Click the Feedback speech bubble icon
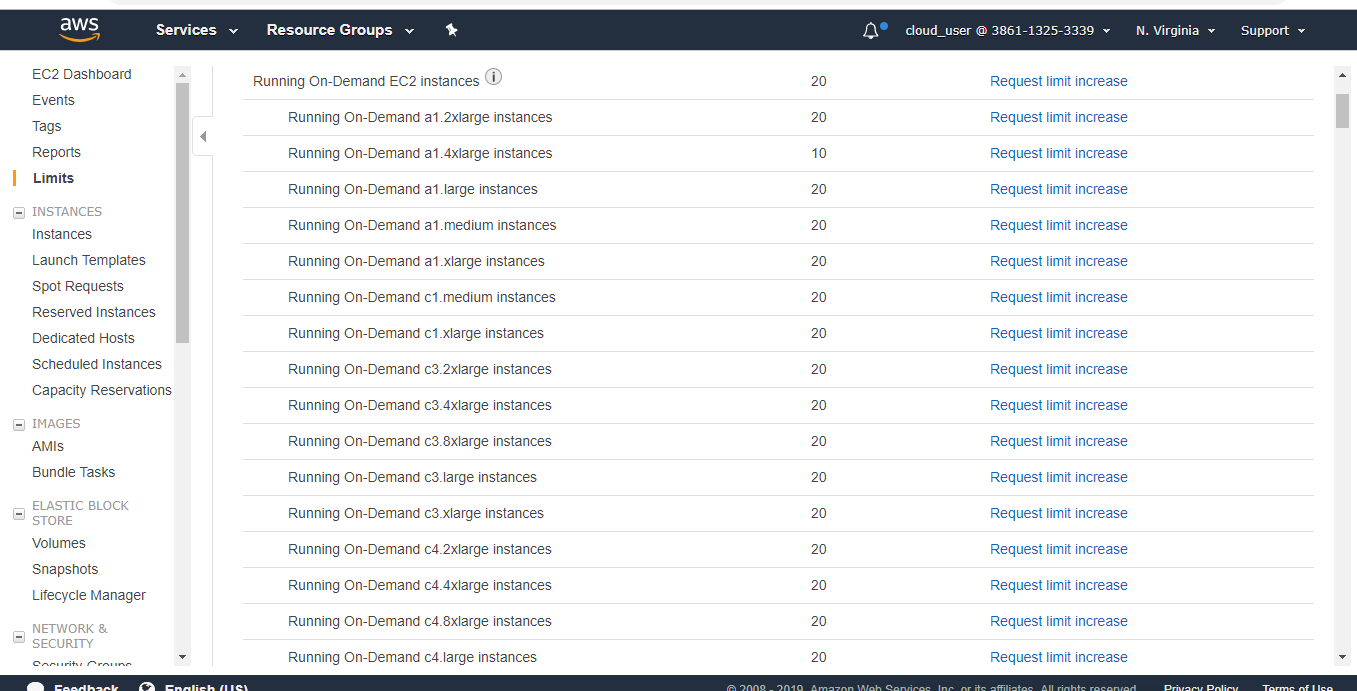This screenshot has width=1357, height=691. [36, 687]
